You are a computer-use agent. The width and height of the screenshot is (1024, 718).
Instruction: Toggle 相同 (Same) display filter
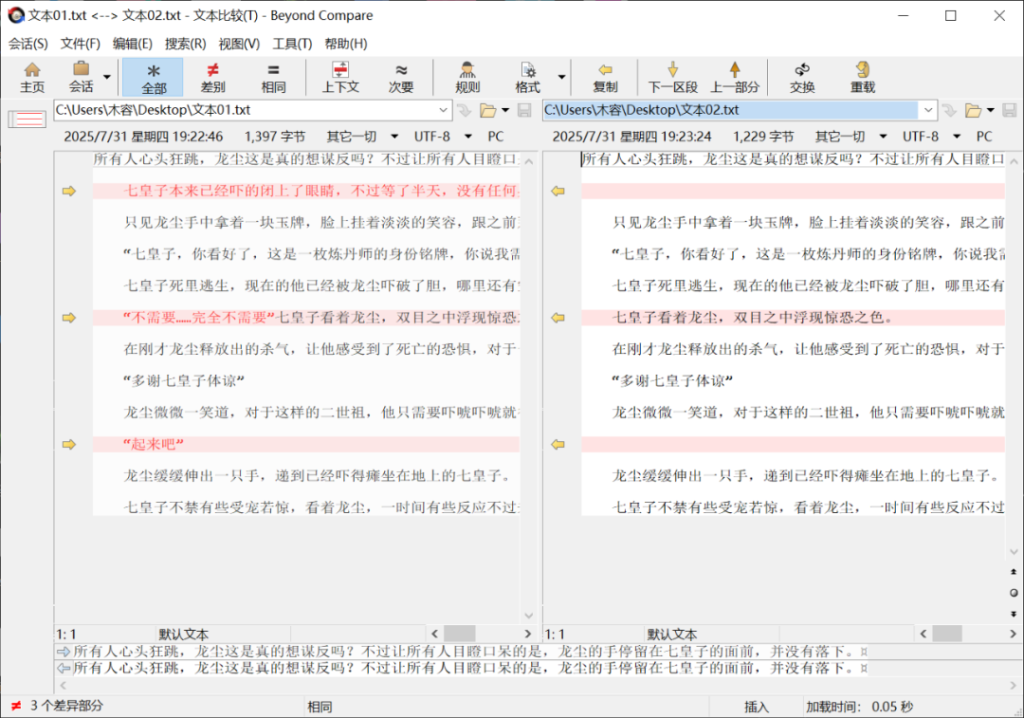click(x=273, y=77)
